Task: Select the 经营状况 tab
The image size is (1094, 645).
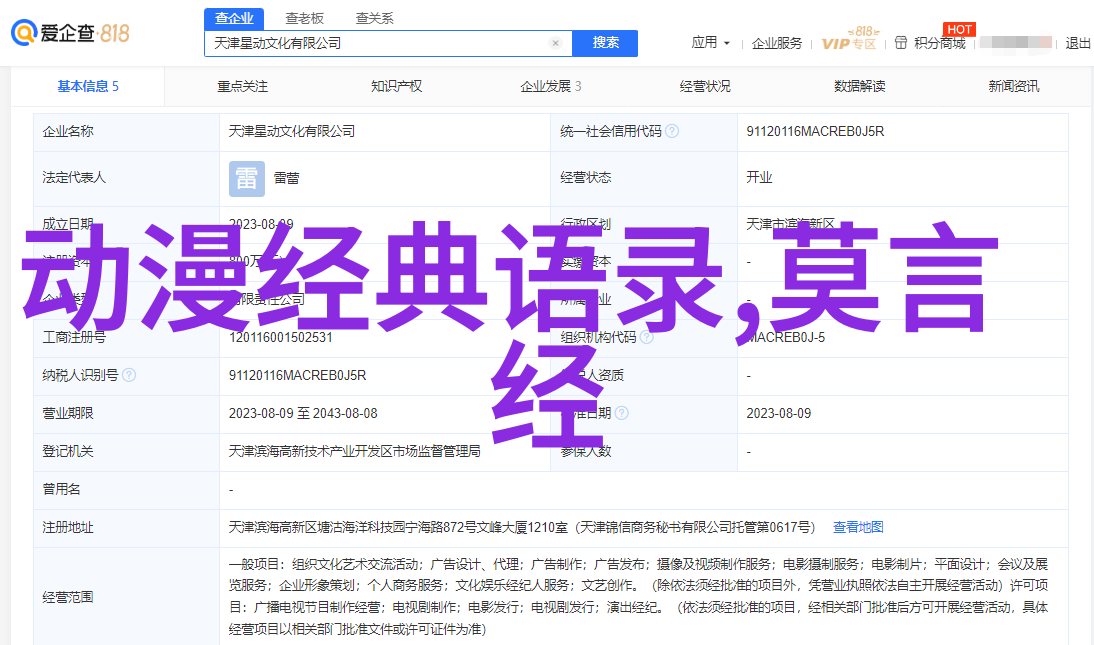Action: (x=705, y=86)
